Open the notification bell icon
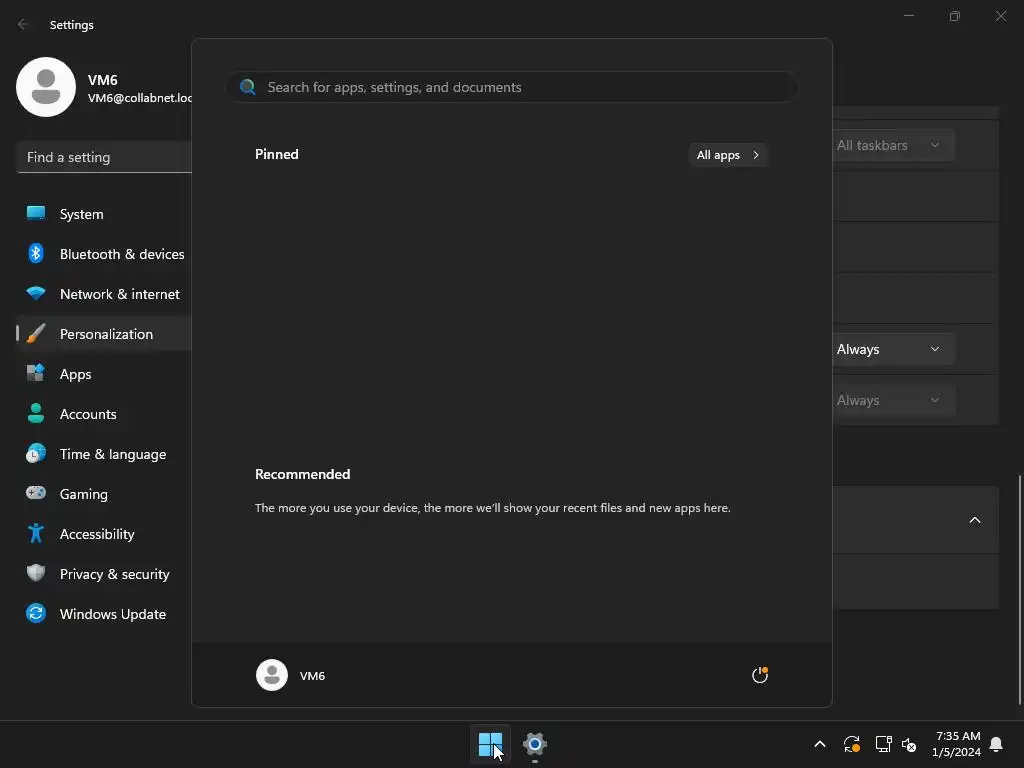 coord(996,744)
